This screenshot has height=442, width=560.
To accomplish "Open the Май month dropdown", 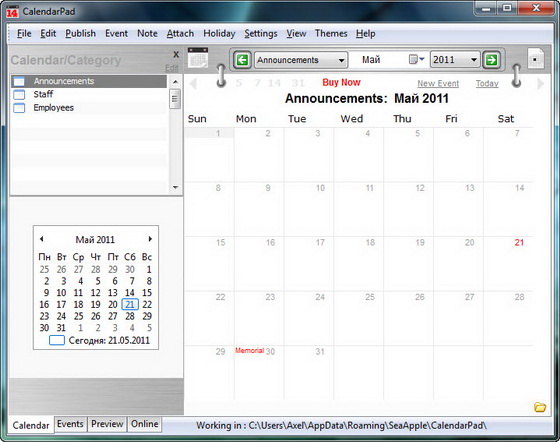I will click(x=421, y=59).
